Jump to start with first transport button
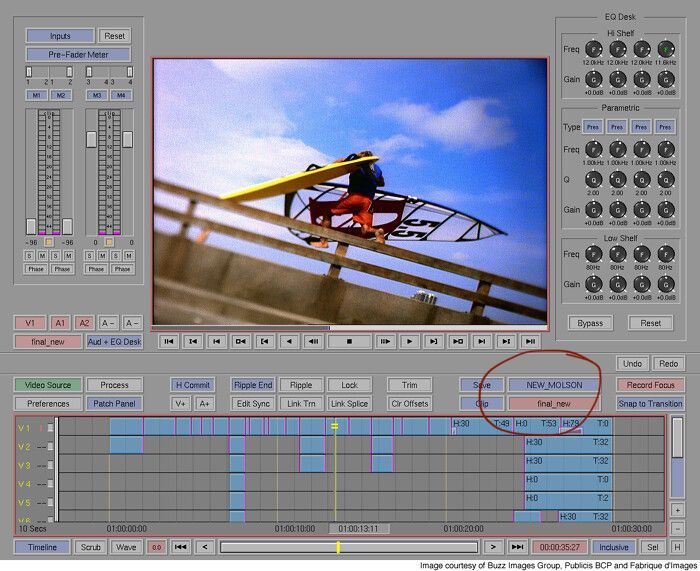 pyautogui.click(x=169, y=342)
